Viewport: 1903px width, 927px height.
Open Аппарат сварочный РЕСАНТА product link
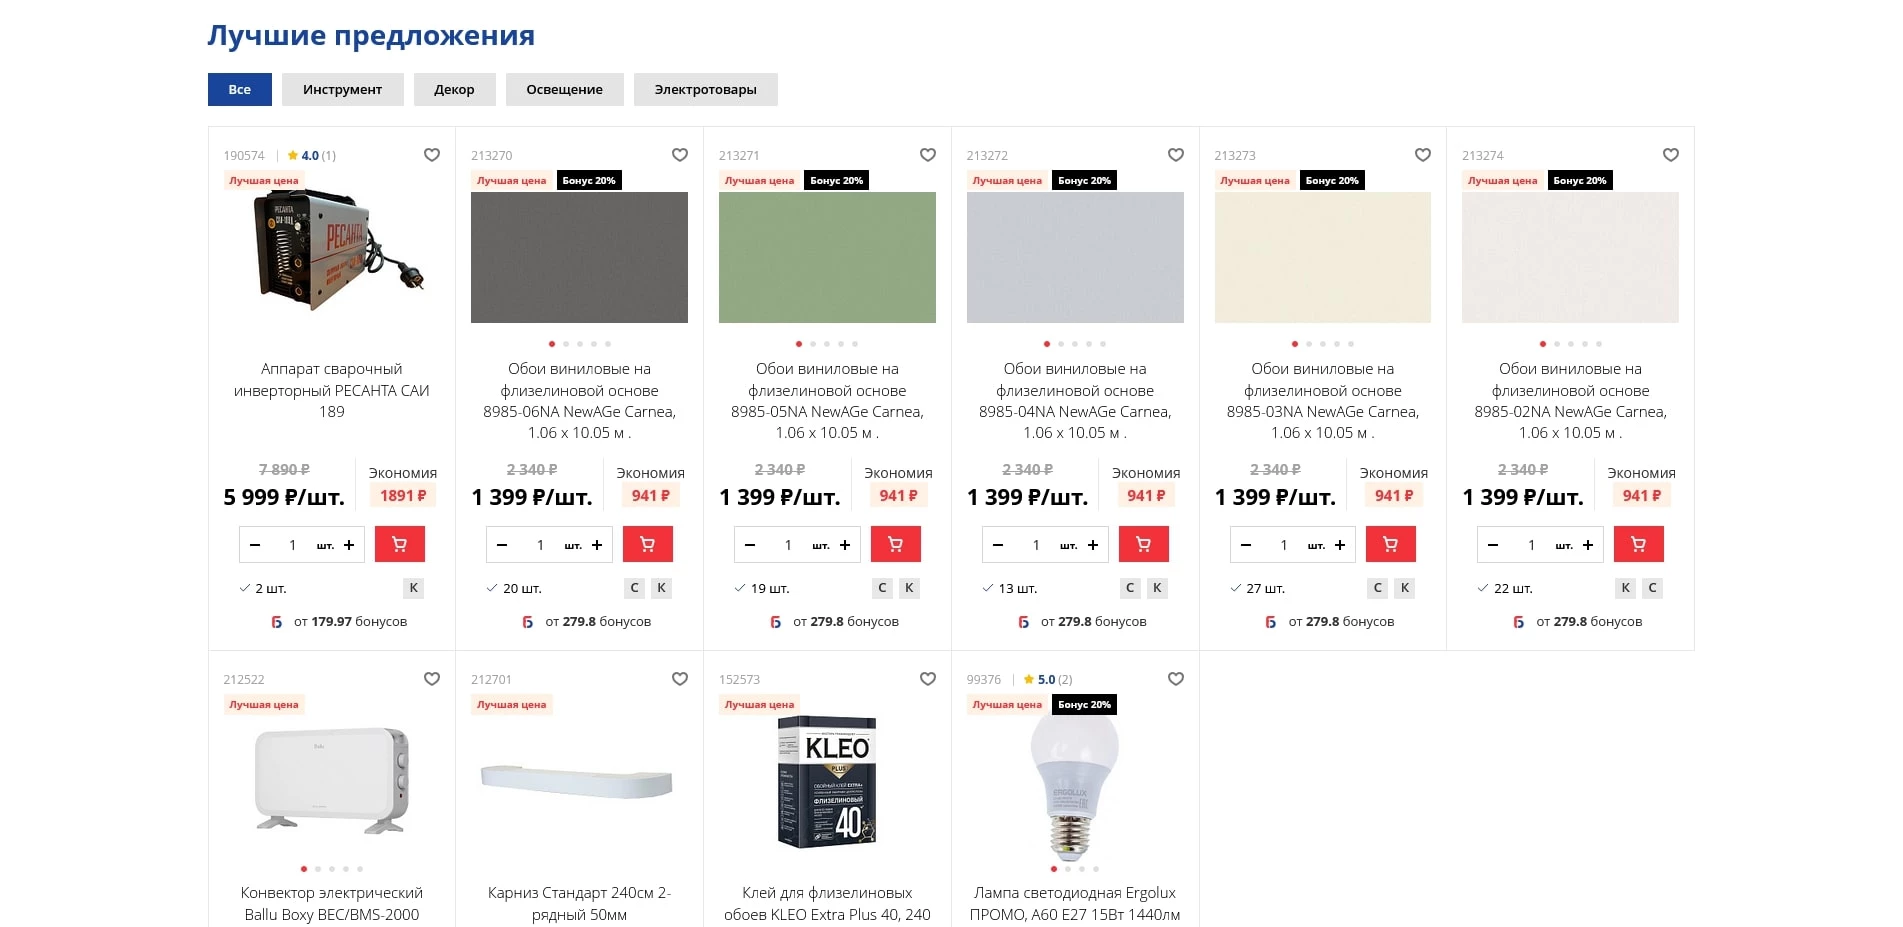[x=331, y=390]
